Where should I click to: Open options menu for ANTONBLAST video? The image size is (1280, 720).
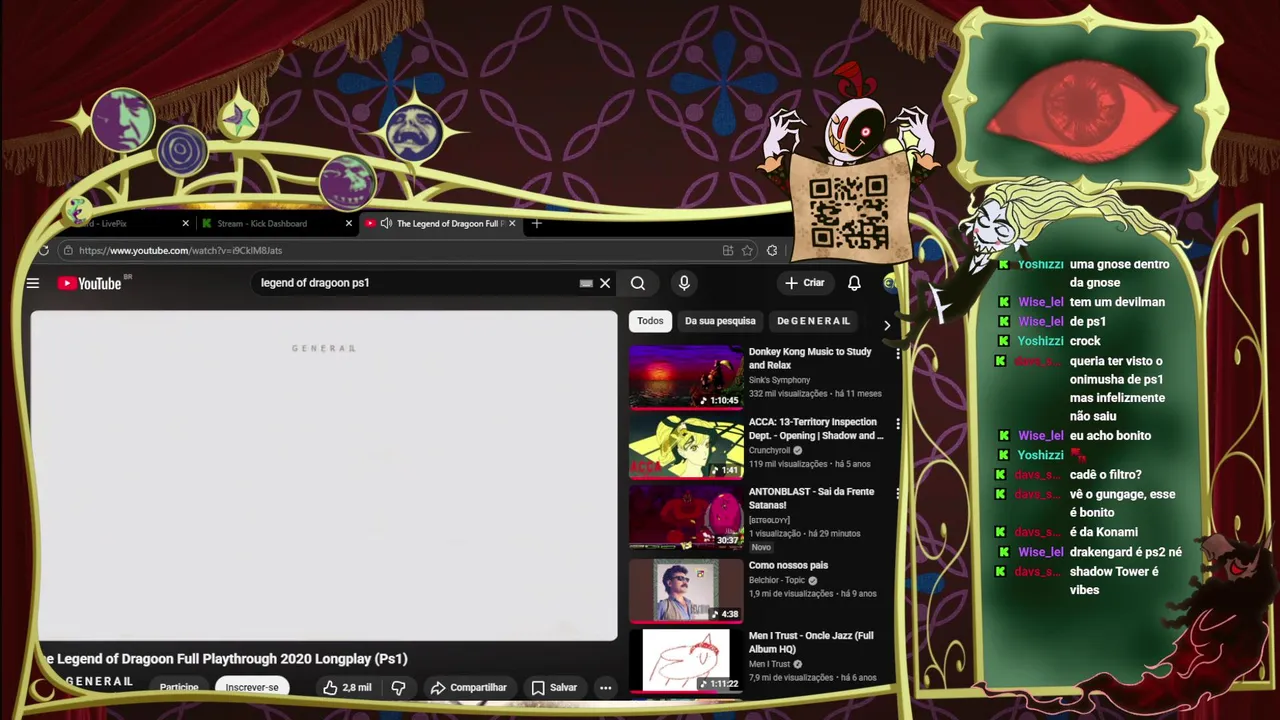(898, 494)
